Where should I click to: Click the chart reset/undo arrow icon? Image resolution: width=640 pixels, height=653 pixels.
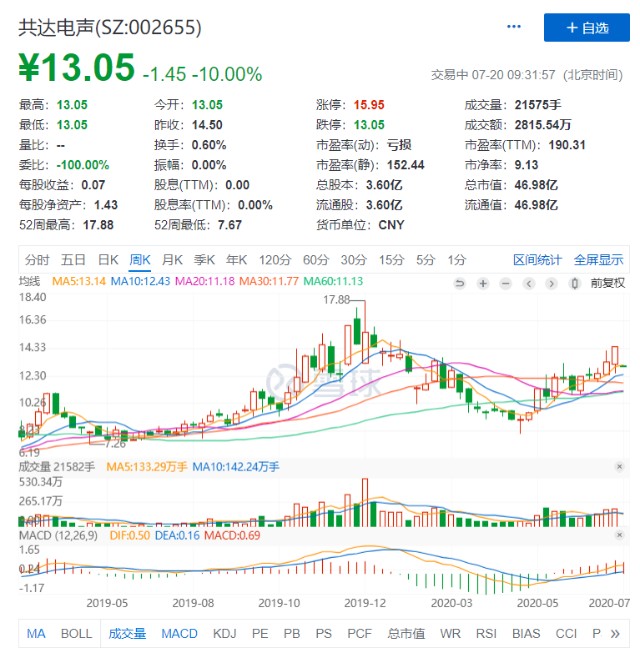(x=460, y=283)
